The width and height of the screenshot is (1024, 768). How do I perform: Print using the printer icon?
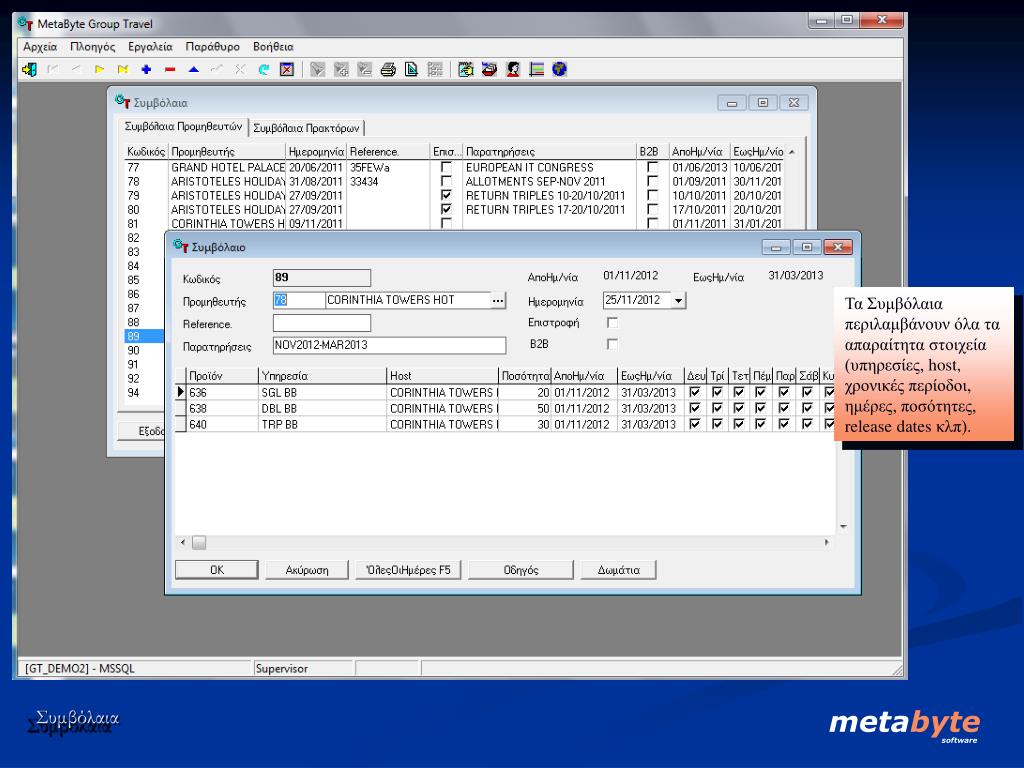tap(388, 69)
